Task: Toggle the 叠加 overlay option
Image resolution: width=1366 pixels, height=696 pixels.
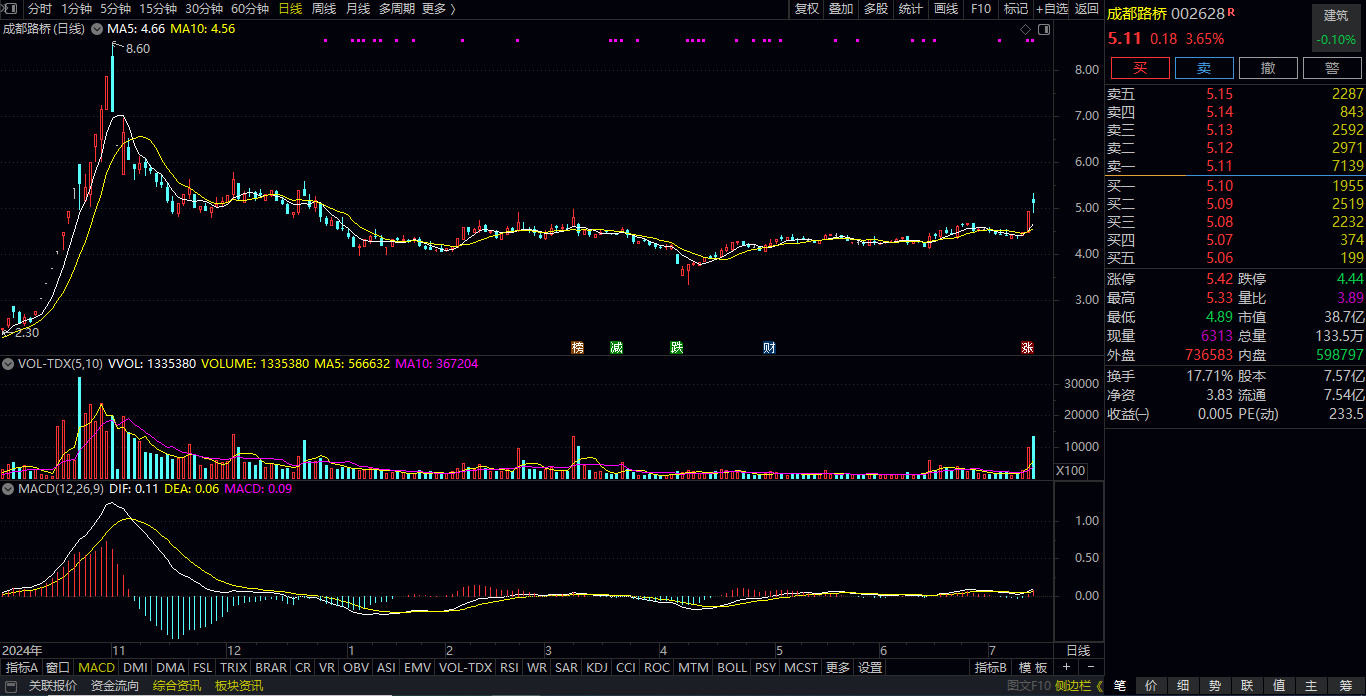Action: [x=841, y=9]
